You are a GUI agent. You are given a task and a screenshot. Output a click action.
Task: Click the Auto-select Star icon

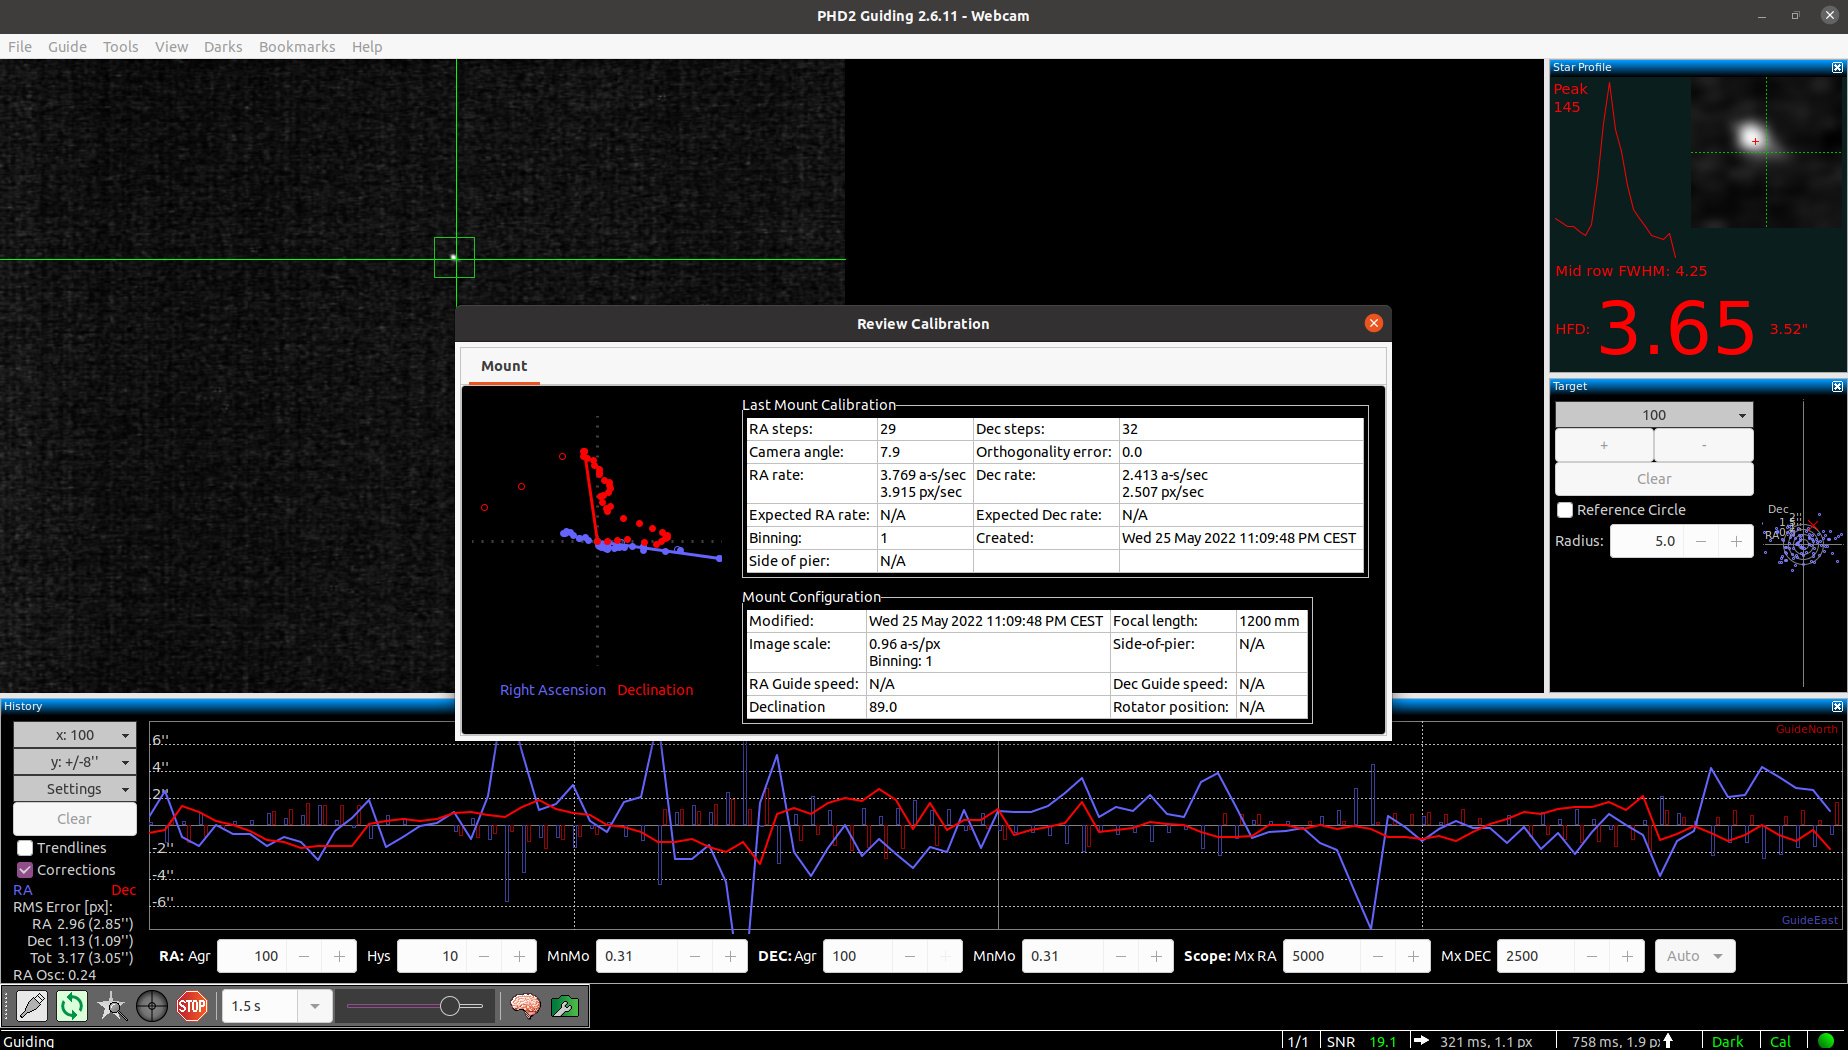[x=112, y=1006]
